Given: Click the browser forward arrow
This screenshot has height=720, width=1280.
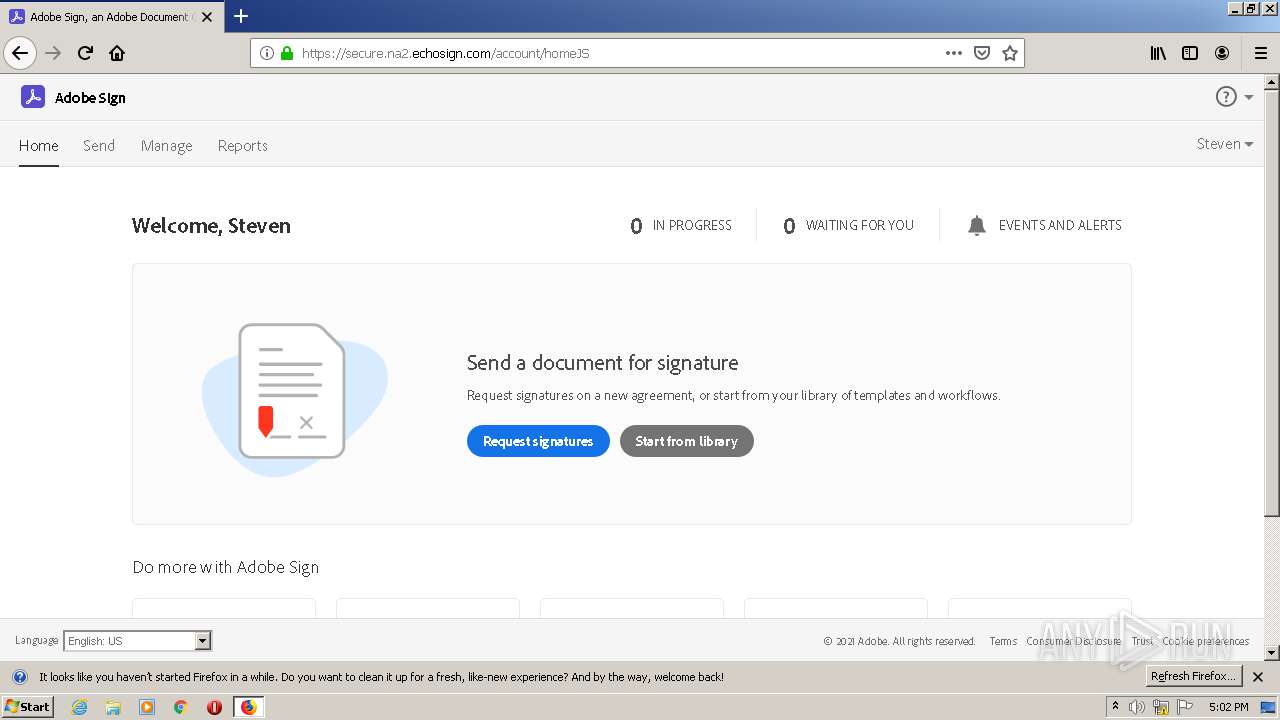Looking at the screenshot, I should pyautogui.click(x=53, y=53).
